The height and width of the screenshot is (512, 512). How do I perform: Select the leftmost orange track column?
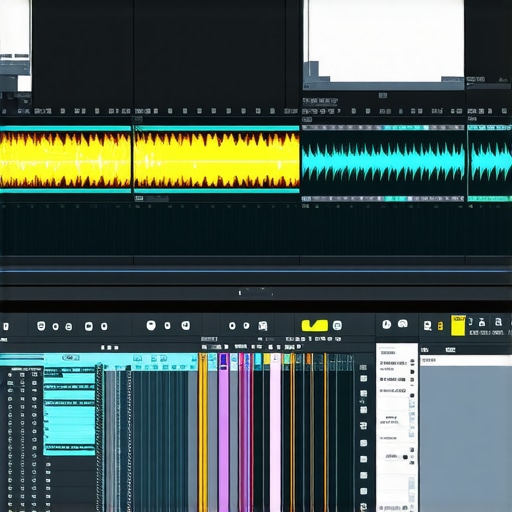click(x=203, y=433)
